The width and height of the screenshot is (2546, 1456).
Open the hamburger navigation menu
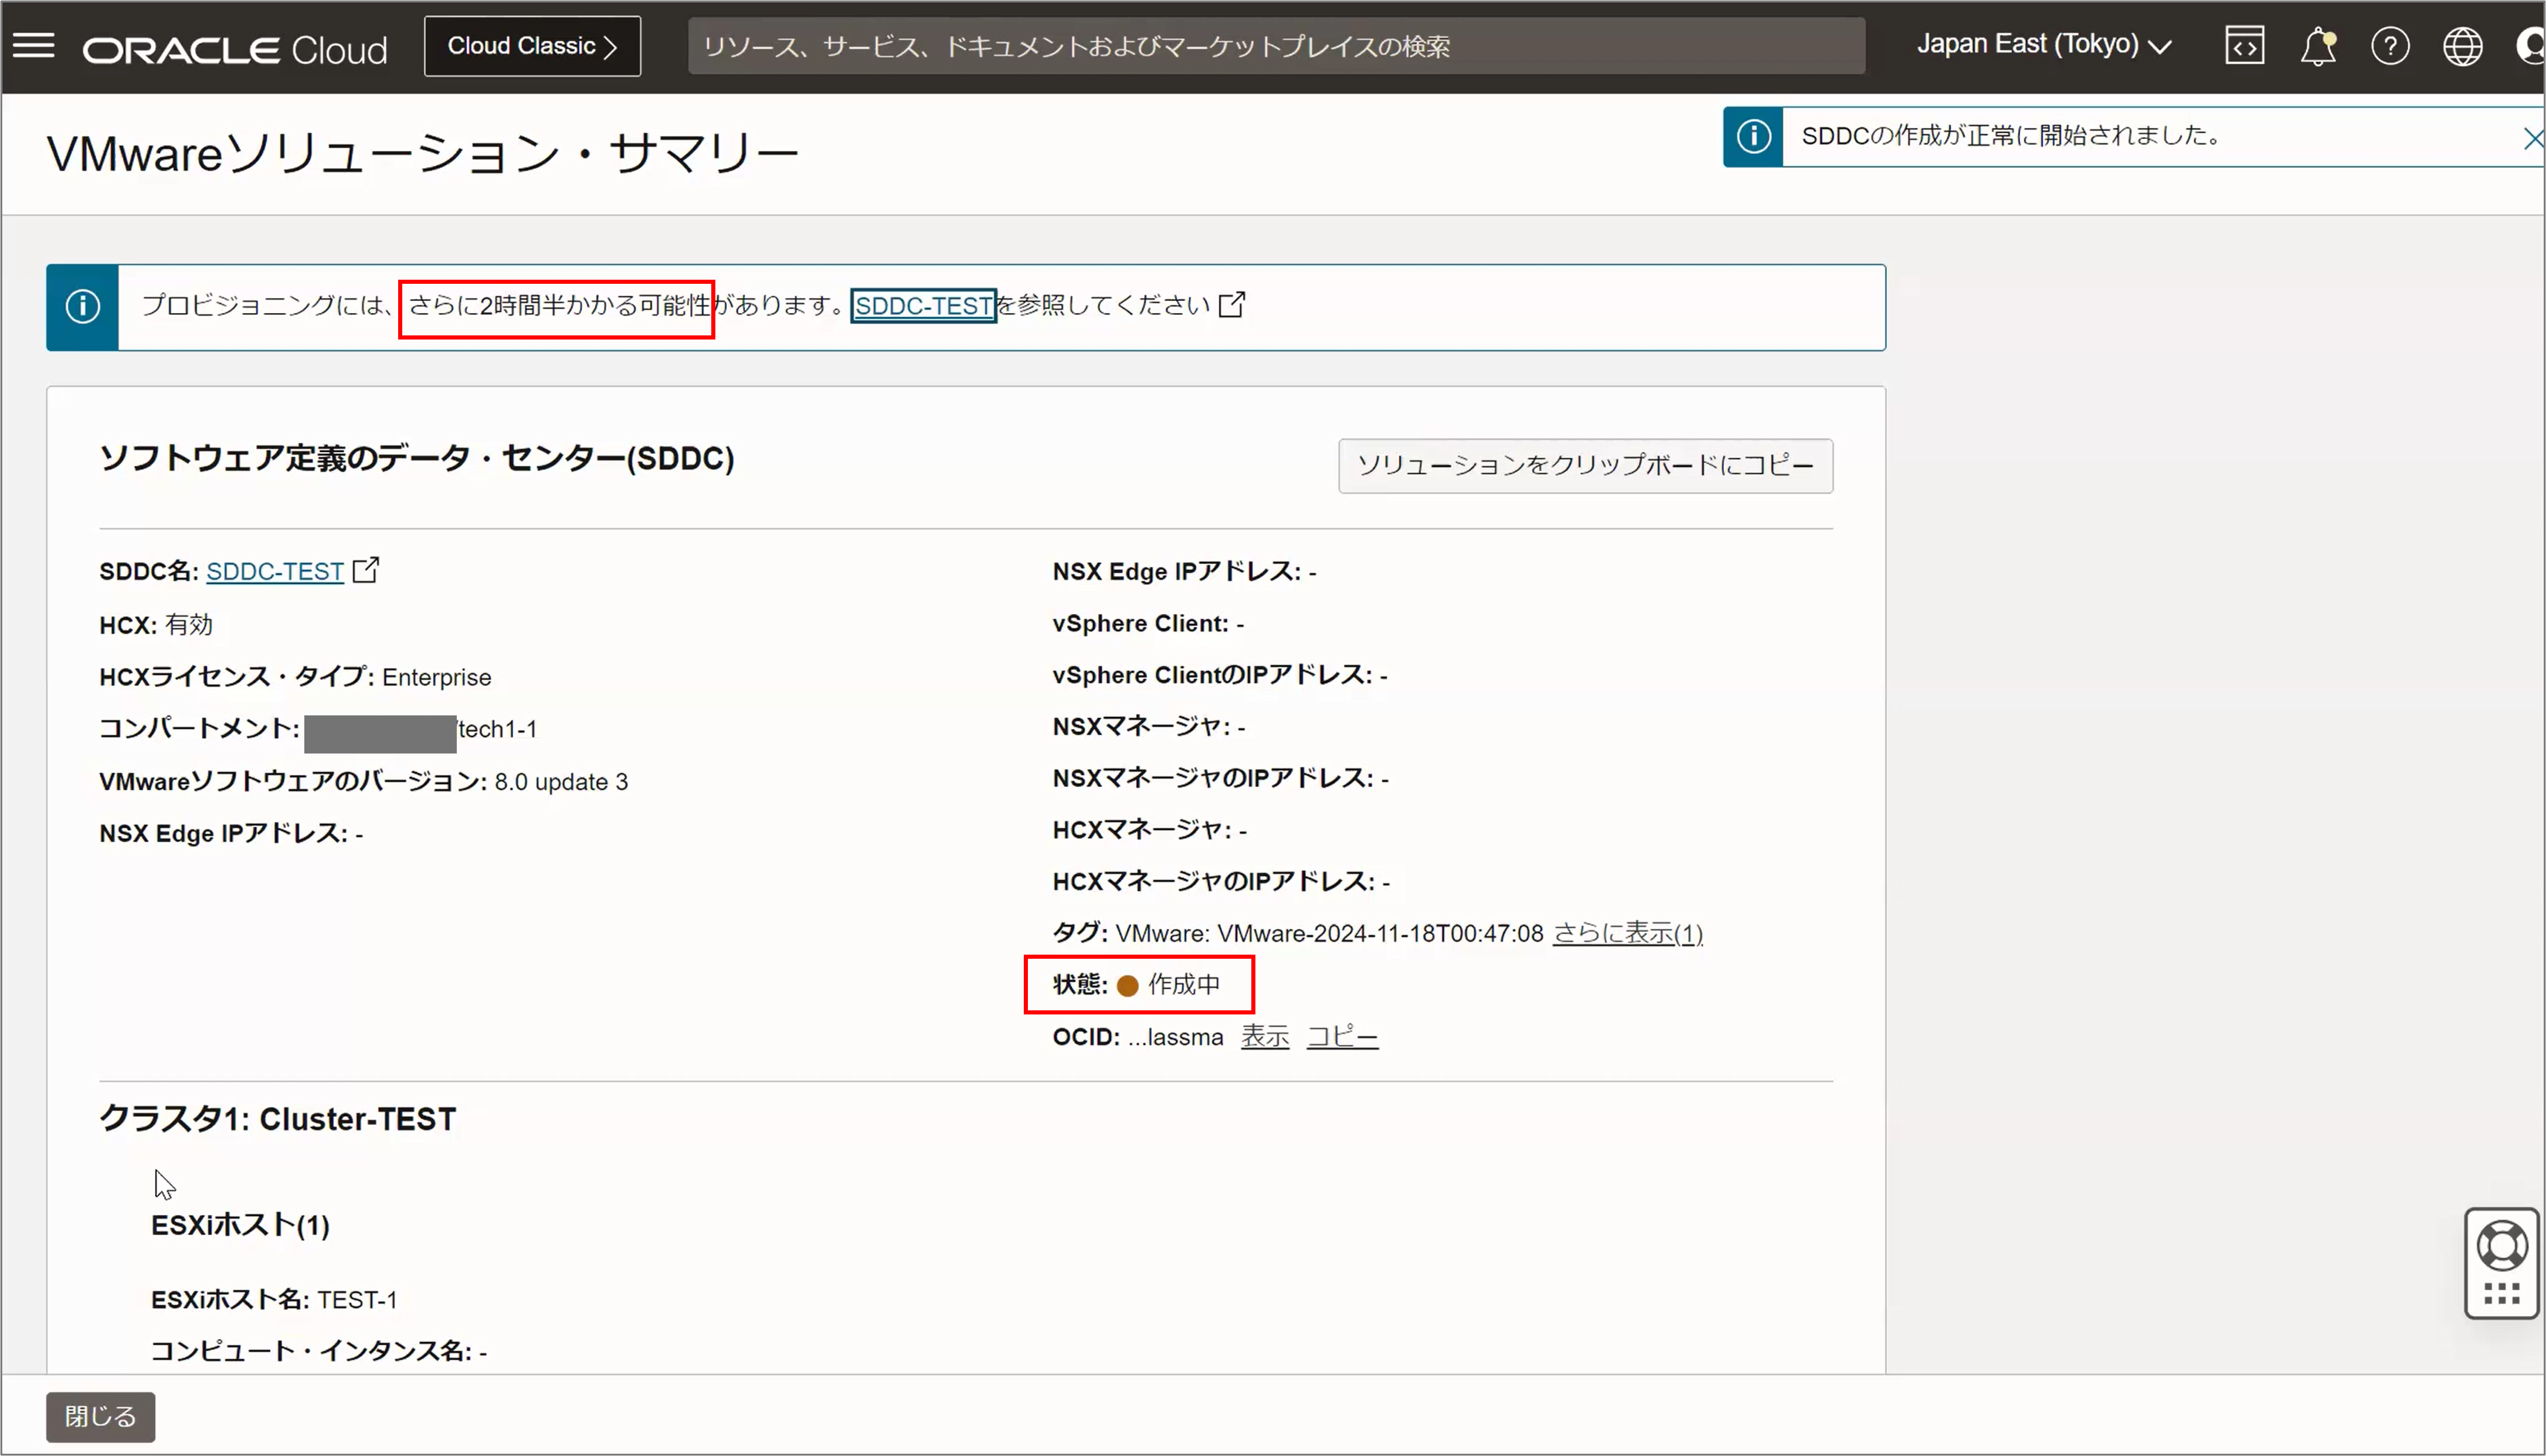coord(33,45)
